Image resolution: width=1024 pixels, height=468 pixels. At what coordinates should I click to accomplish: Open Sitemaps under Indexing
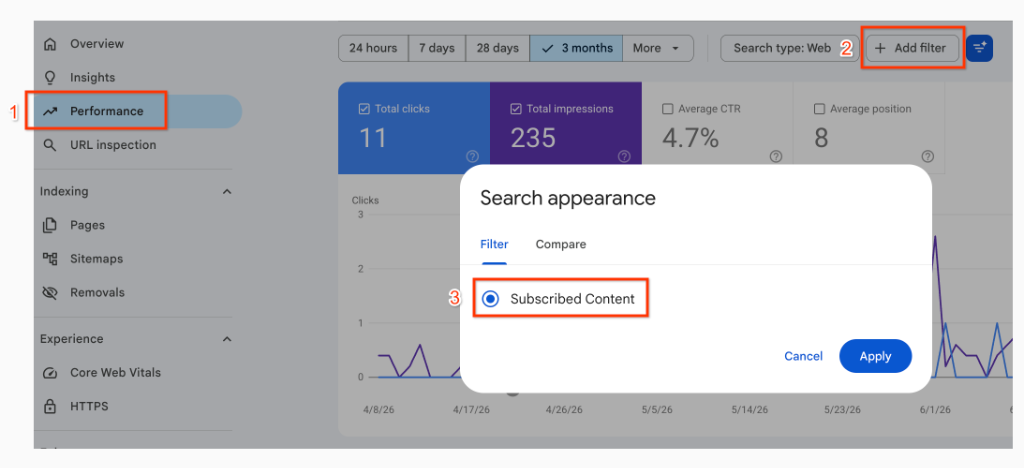point(97,259)
